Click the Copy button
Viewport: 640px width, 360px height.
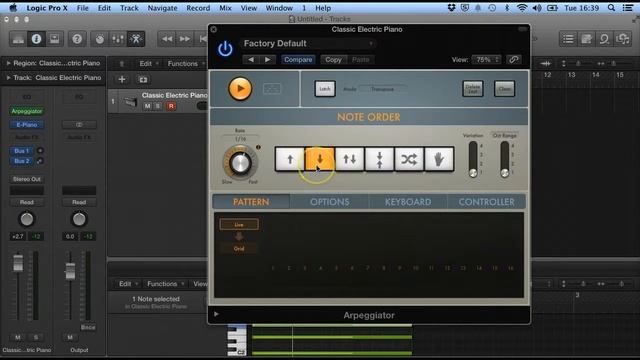[333, 60]
